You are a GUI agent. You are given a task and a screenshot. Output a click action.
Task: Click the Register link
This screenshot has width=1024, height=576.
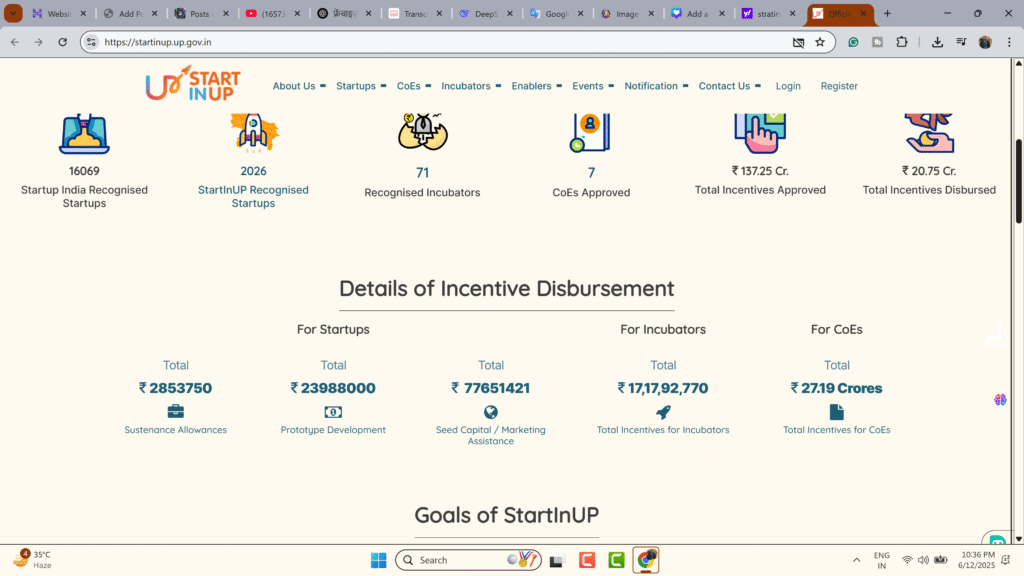839,86
